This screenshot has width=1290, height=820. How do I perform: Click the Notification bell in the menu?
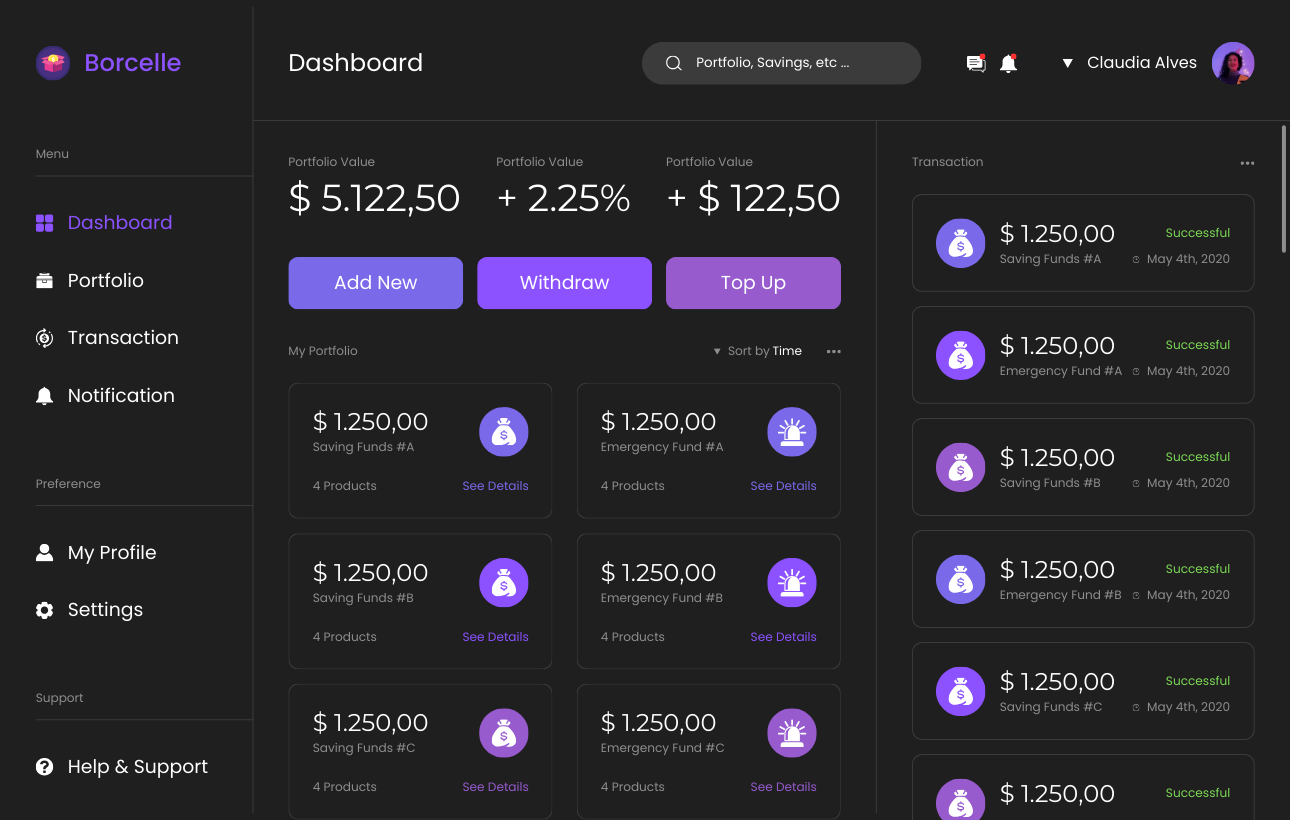coord(44,395)
